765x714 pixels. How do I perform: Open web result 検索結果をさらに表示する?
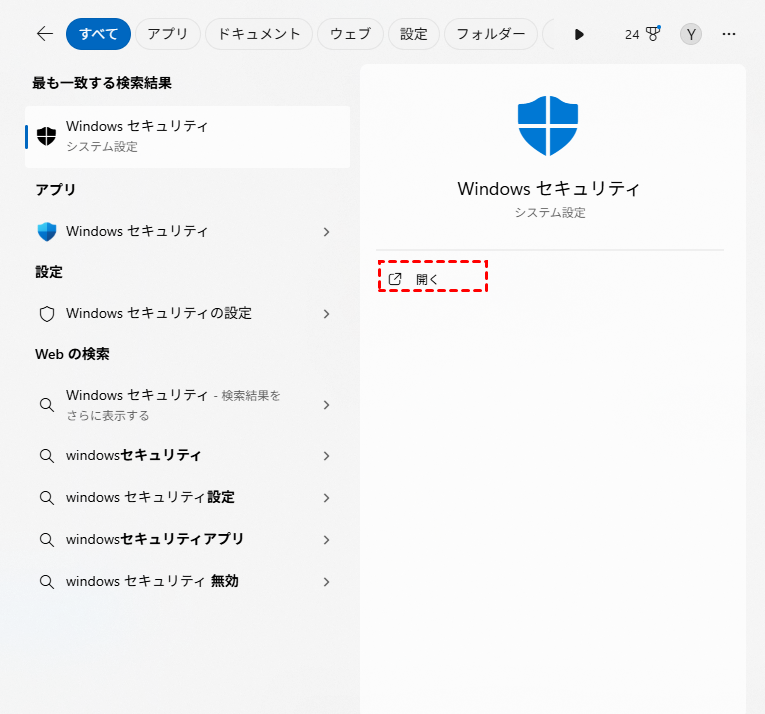pyautogui.click(x=187, y=405)
